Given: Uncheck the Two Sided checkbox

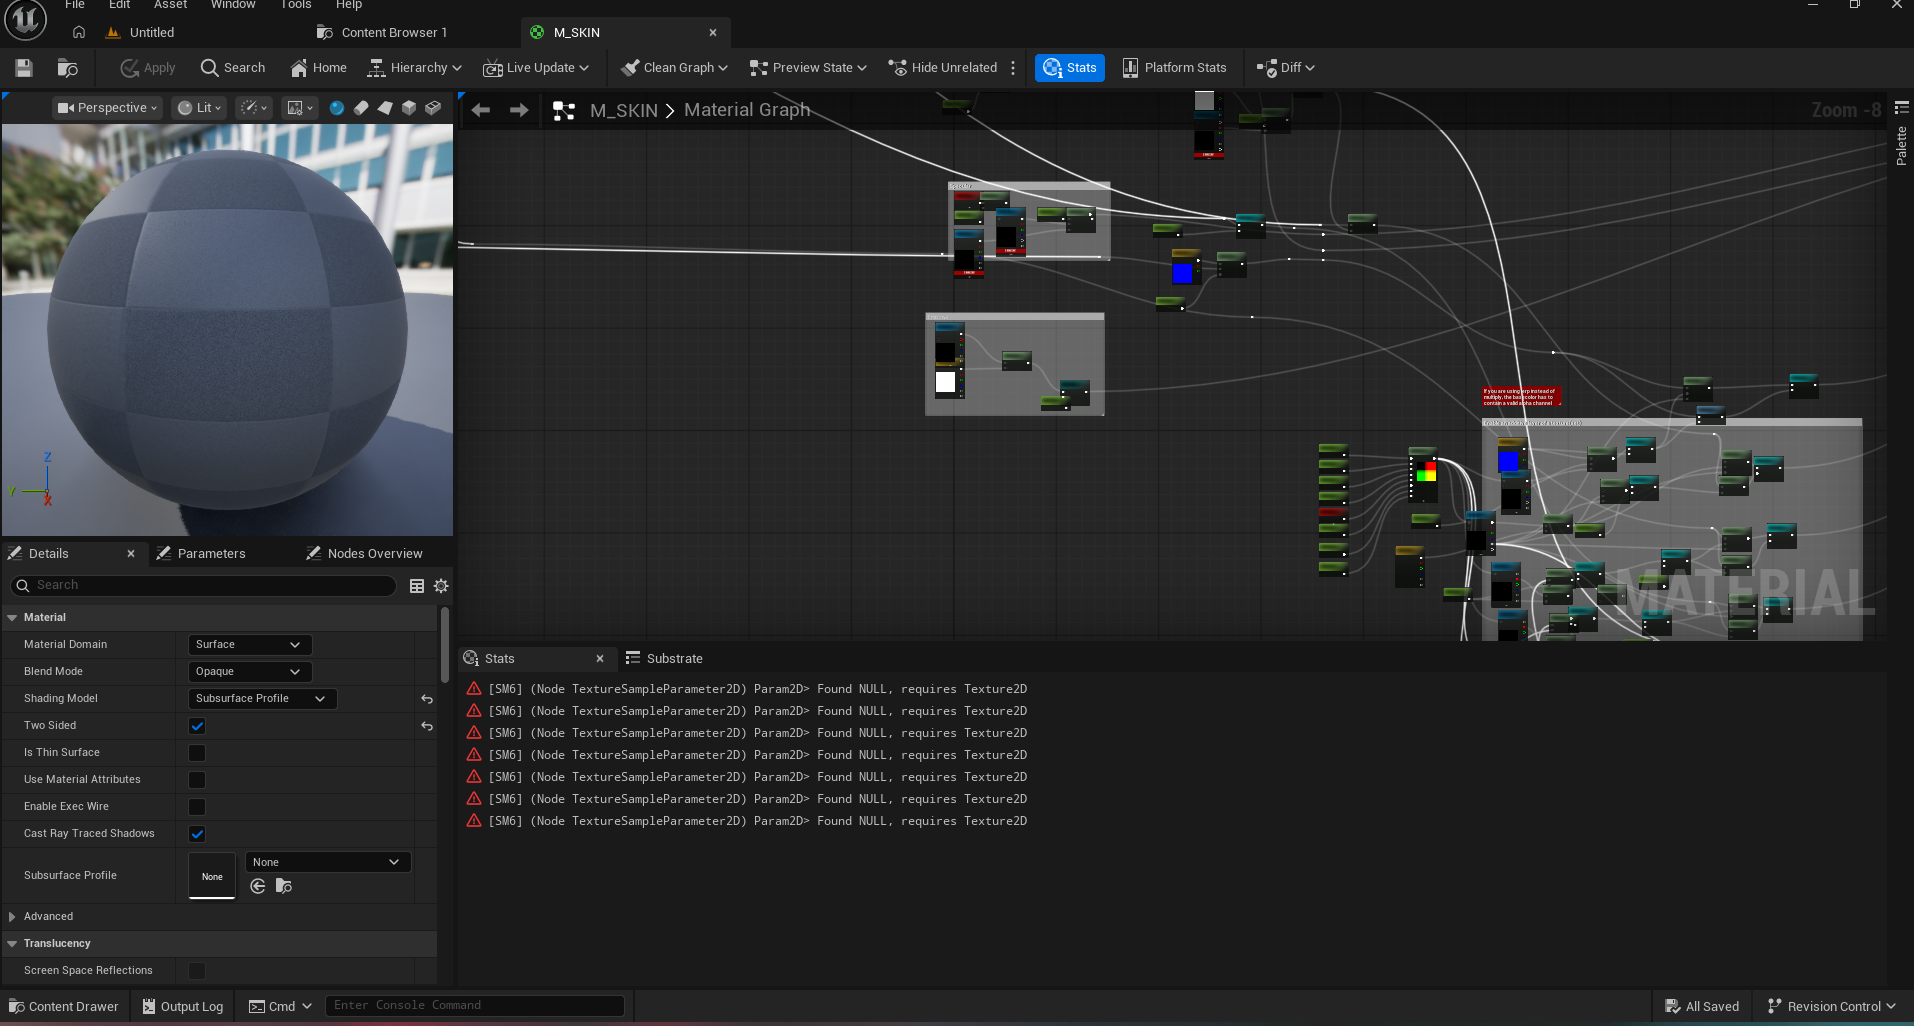Looking at the screenshot, I should [x=197, y=726].
